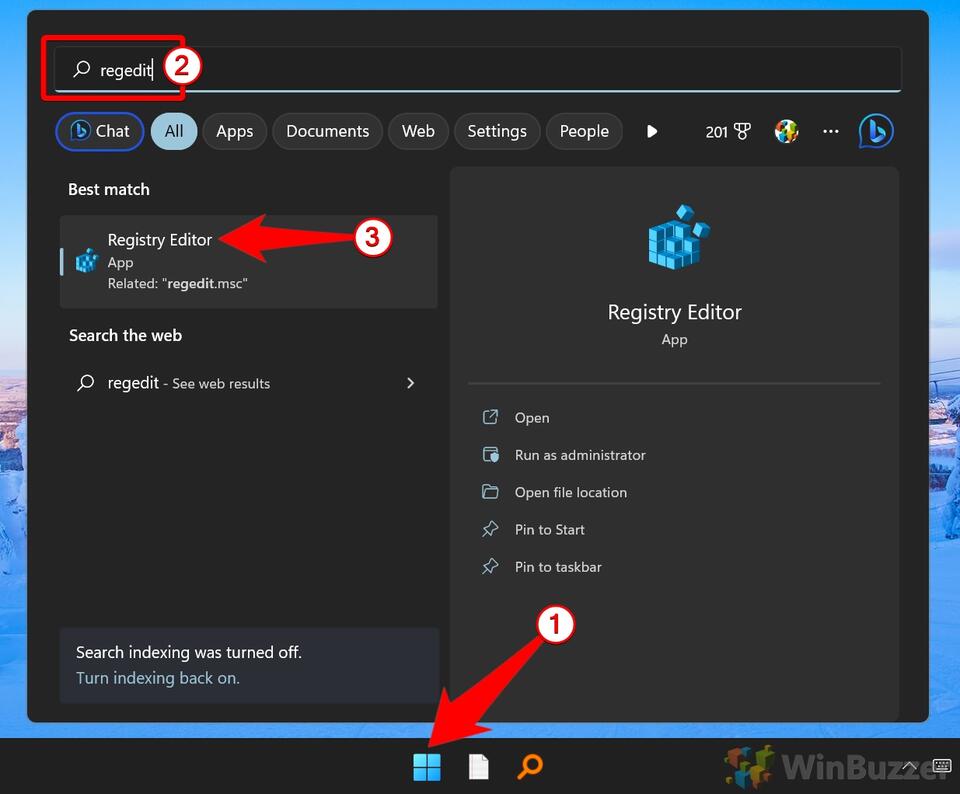Click the Registry Editor icon in the preview pane

(x=674, y=237)
